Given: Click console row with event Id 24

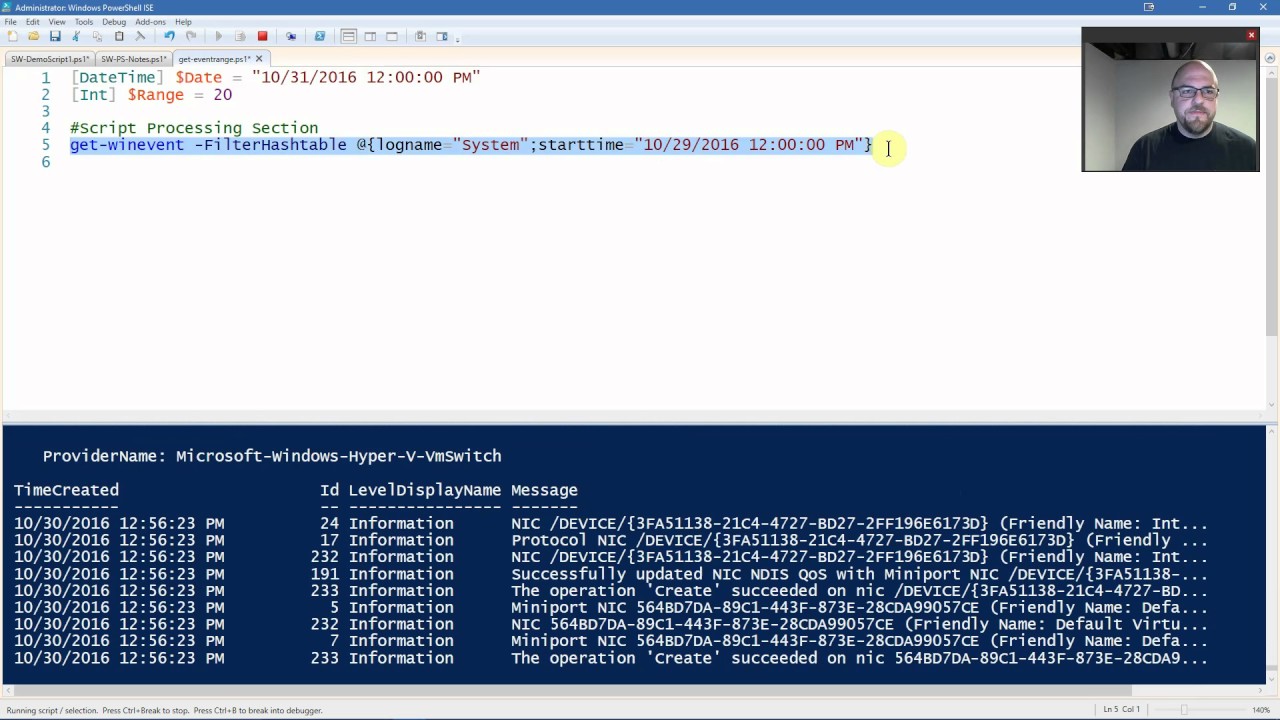Looking at the screenshot, I should coord(611,524).
